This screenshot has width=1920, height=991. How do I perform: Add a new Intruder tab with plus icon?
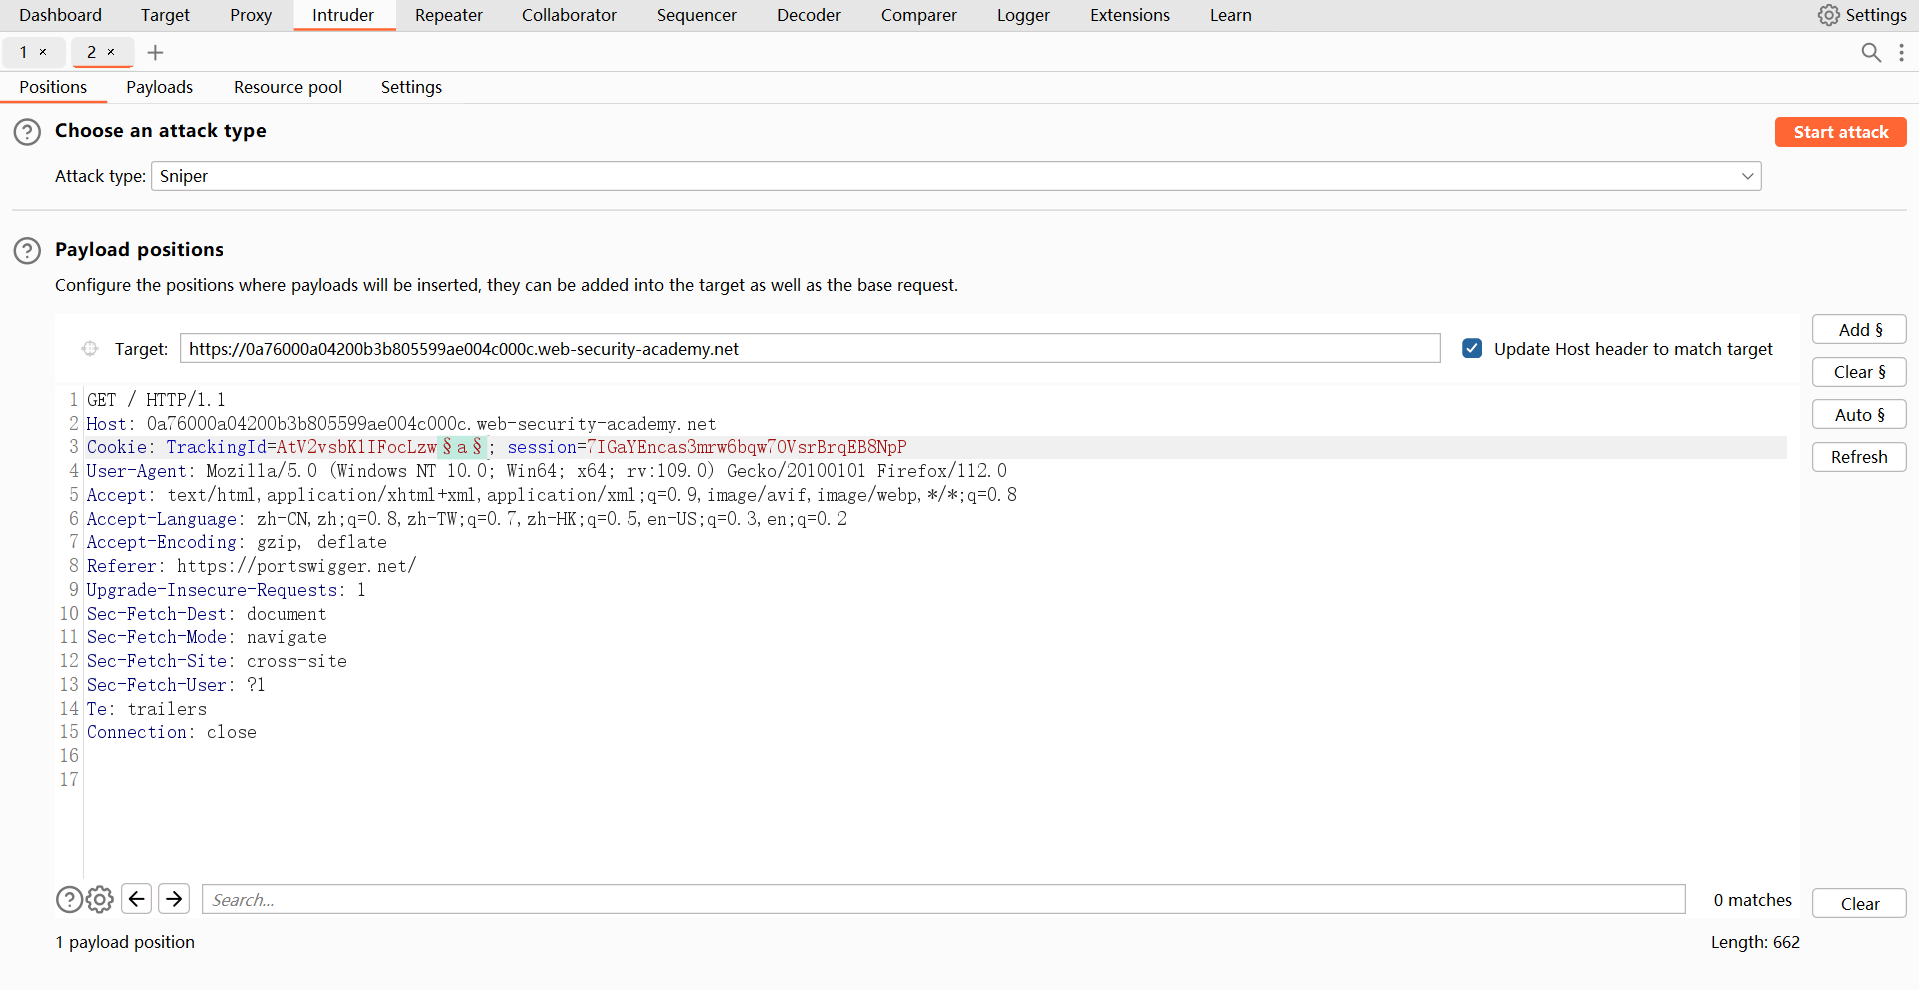(155, 52)
